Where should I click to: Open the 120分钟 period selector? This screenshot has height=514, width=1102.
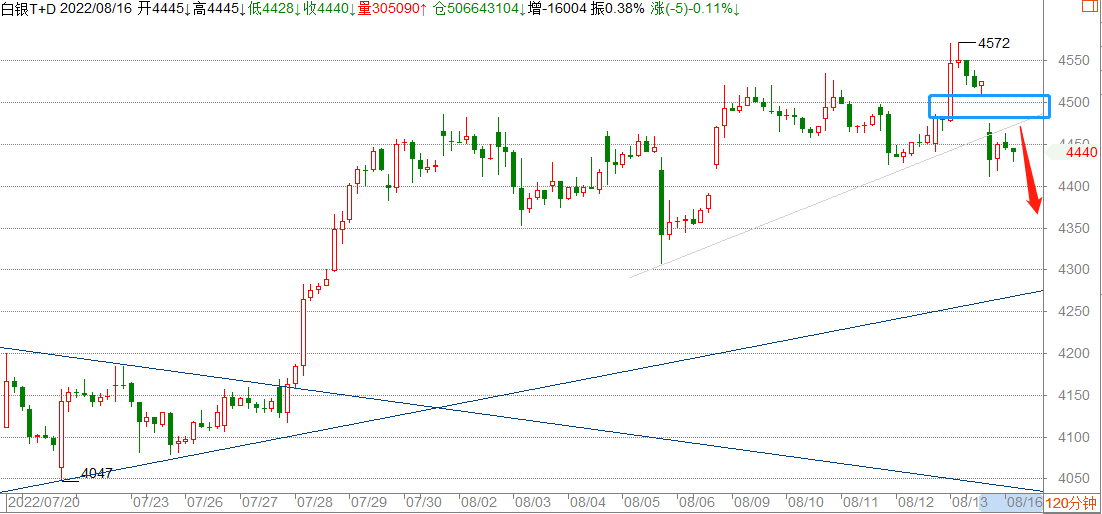pyautogui.click(x=1071, y=503)
